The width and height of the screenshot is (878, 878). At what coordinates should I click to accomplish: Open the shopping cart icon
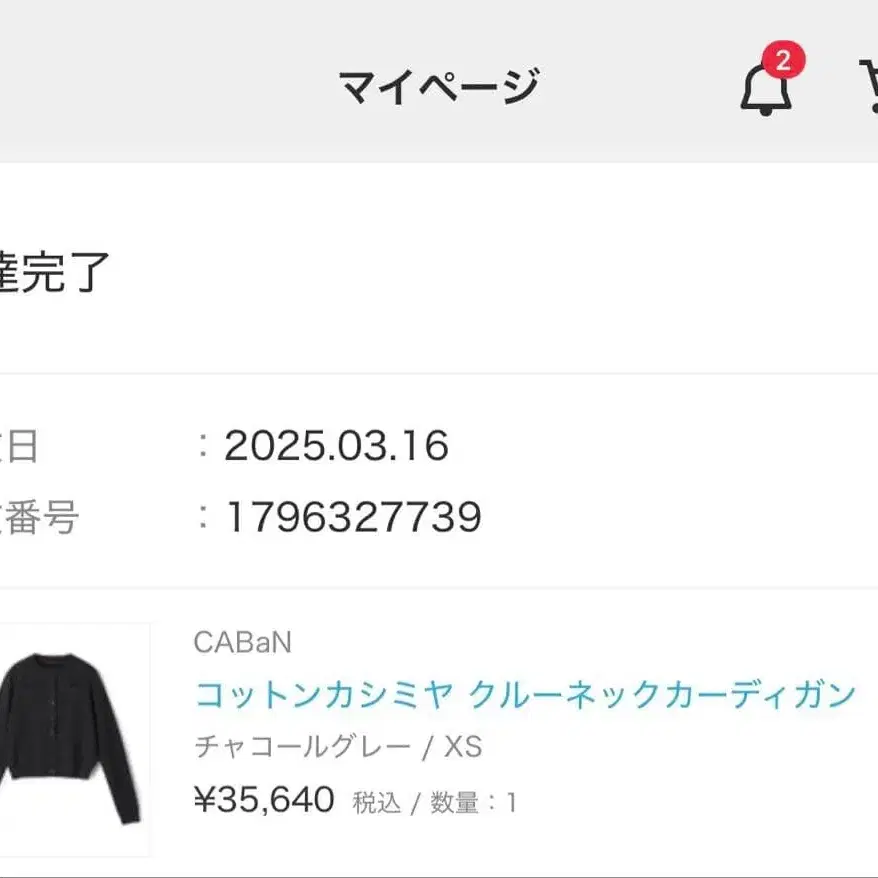pyautogui.click(x=869, y=85)
